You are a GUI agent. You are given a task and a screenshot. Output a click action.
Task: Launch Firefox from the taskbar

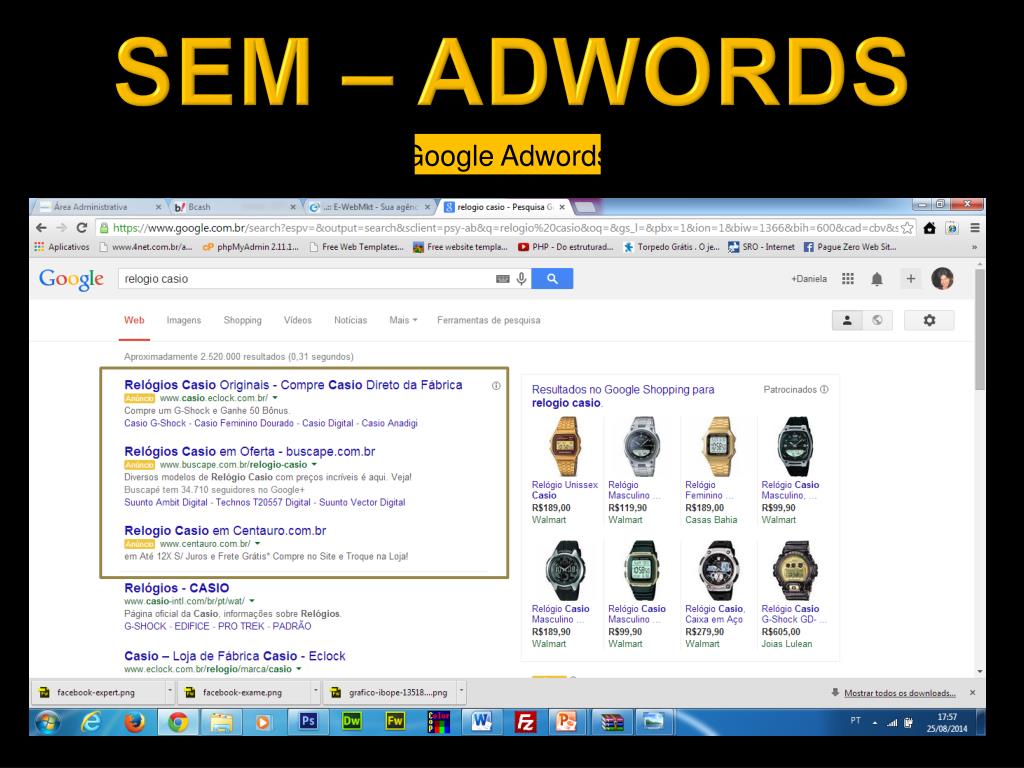click(x=135, y=722)
